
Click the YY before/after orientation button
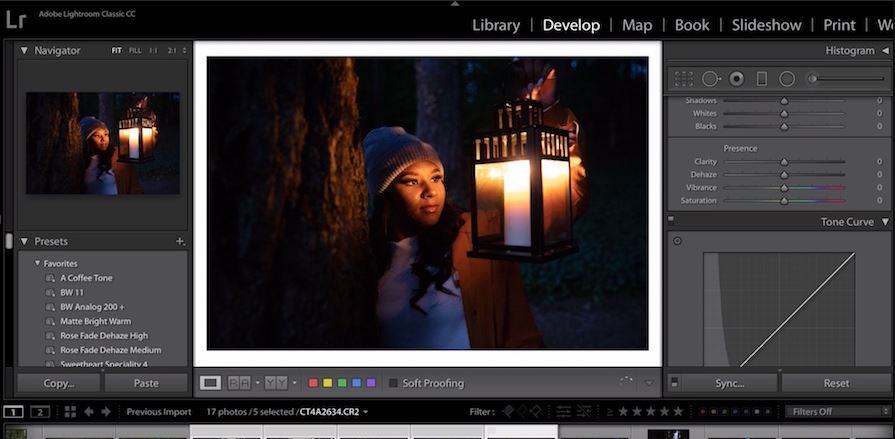276,383
